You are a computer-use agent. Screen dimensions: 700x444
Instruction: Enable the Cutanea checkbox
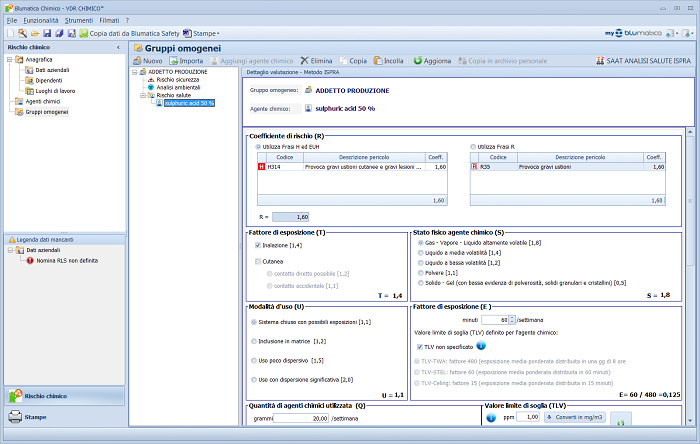[x=257, y=261]
